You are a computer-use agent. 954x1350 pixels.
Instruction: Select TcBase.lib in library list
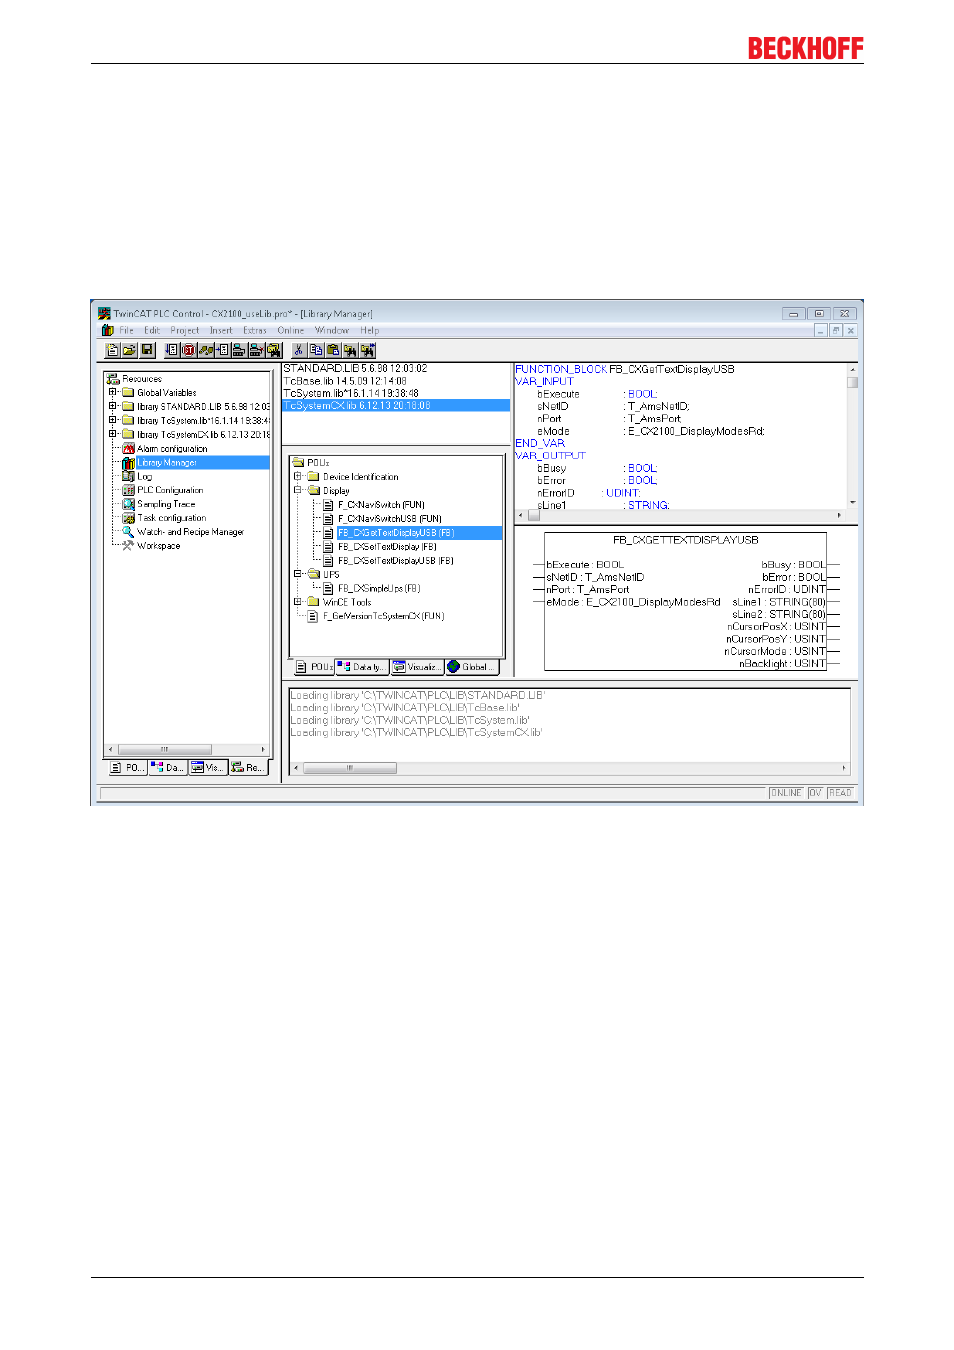pyautogui.click(x=396, y=381)
